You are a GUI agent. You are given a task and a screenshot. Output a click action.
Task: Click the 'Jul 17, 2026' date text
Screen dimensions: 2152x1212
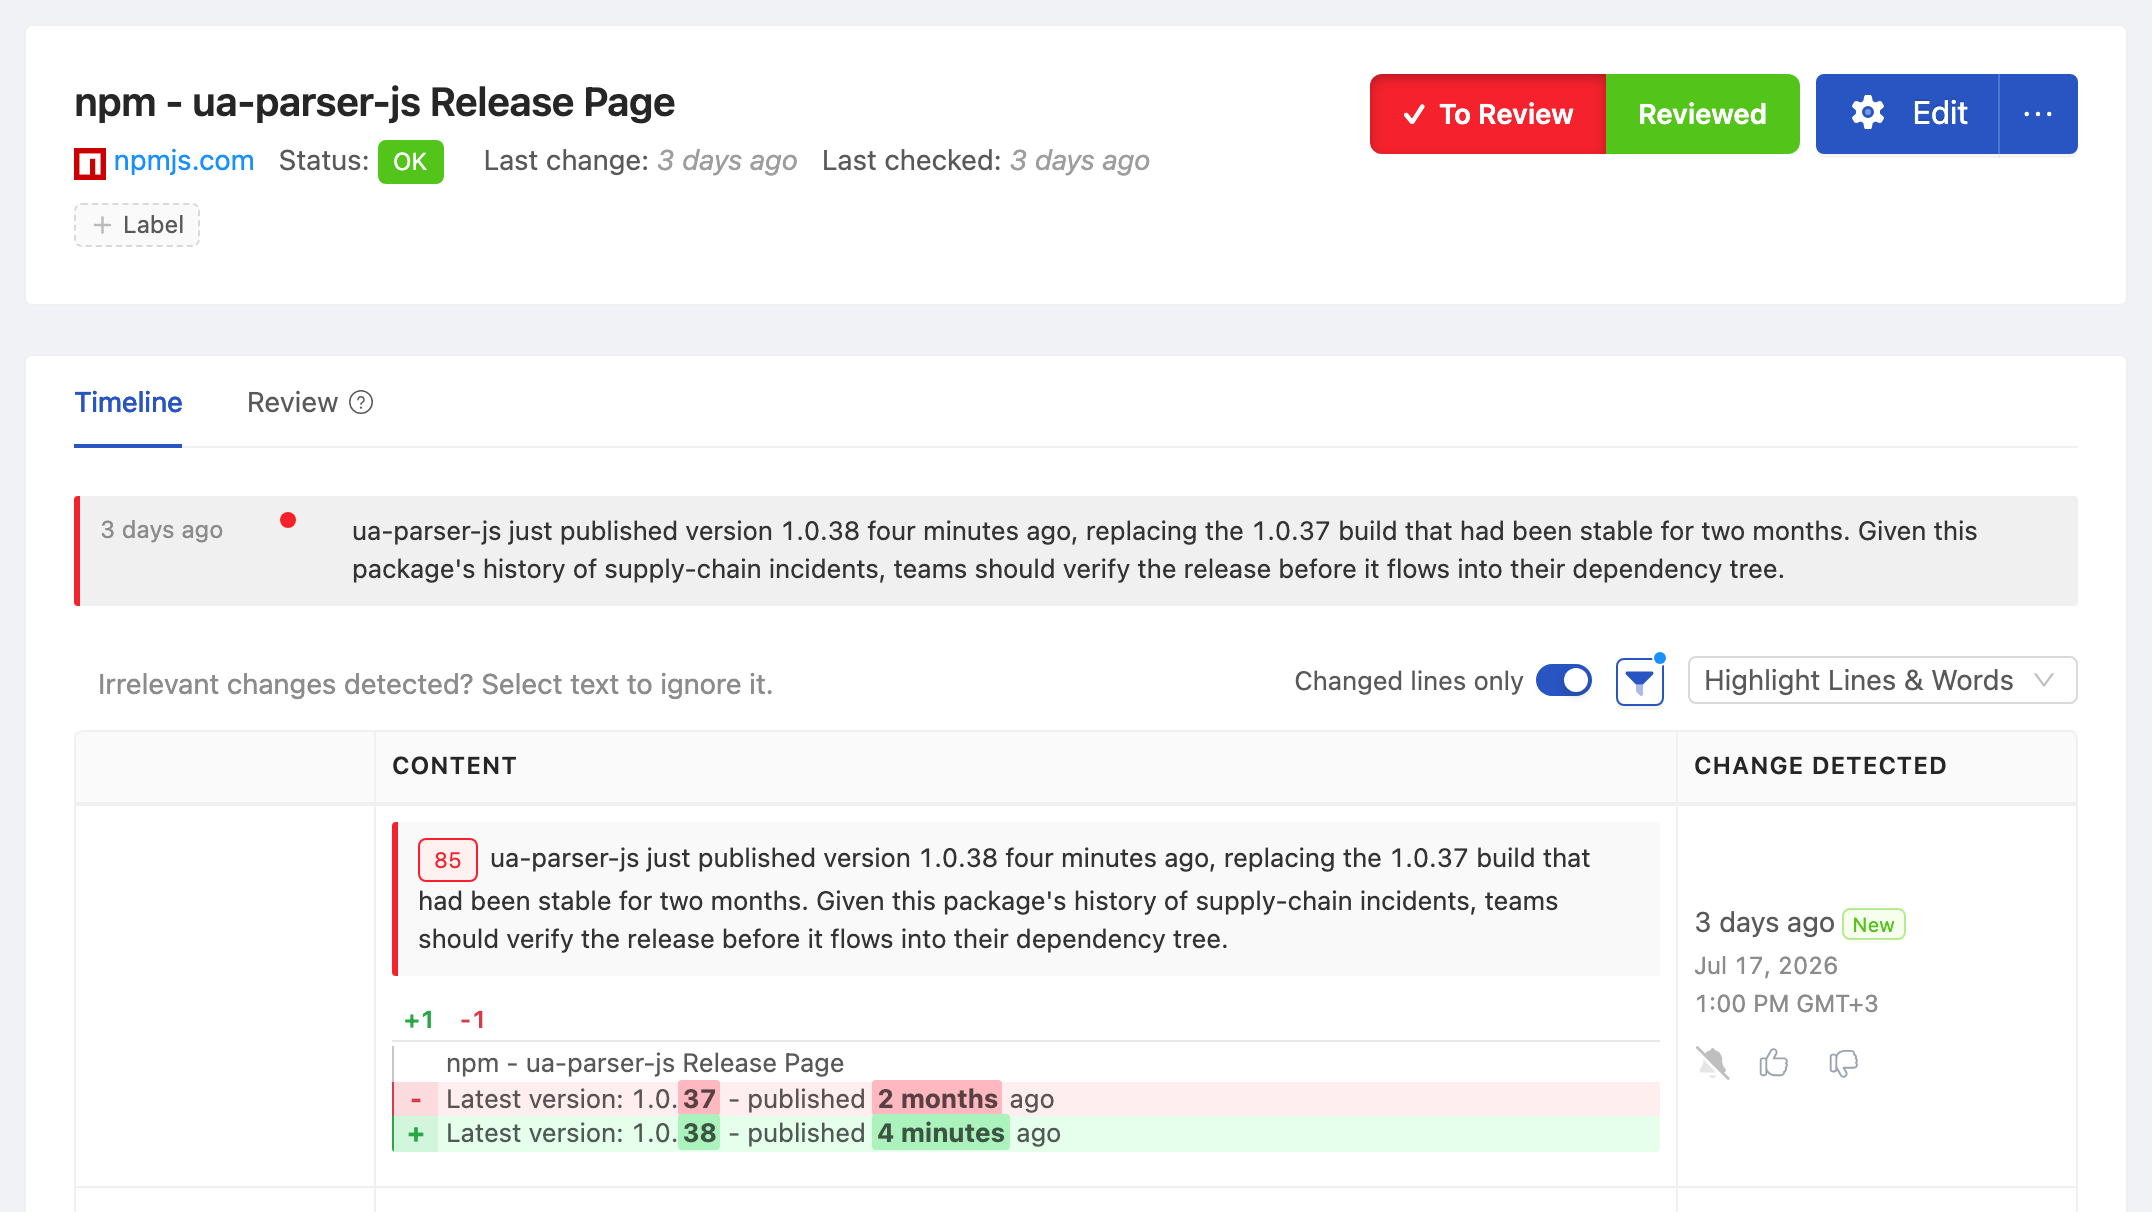pos(1766,966)
